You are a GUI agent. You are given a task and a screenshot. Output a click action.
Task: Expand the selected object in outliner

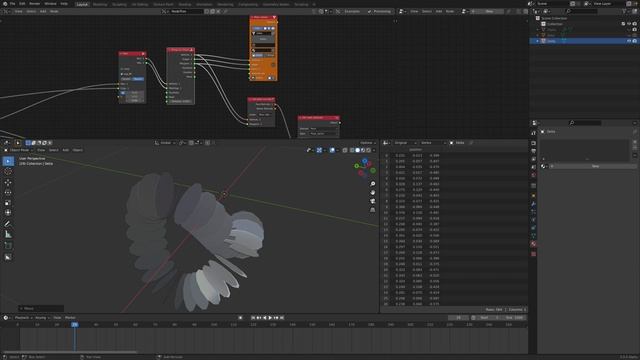[538, 41]
